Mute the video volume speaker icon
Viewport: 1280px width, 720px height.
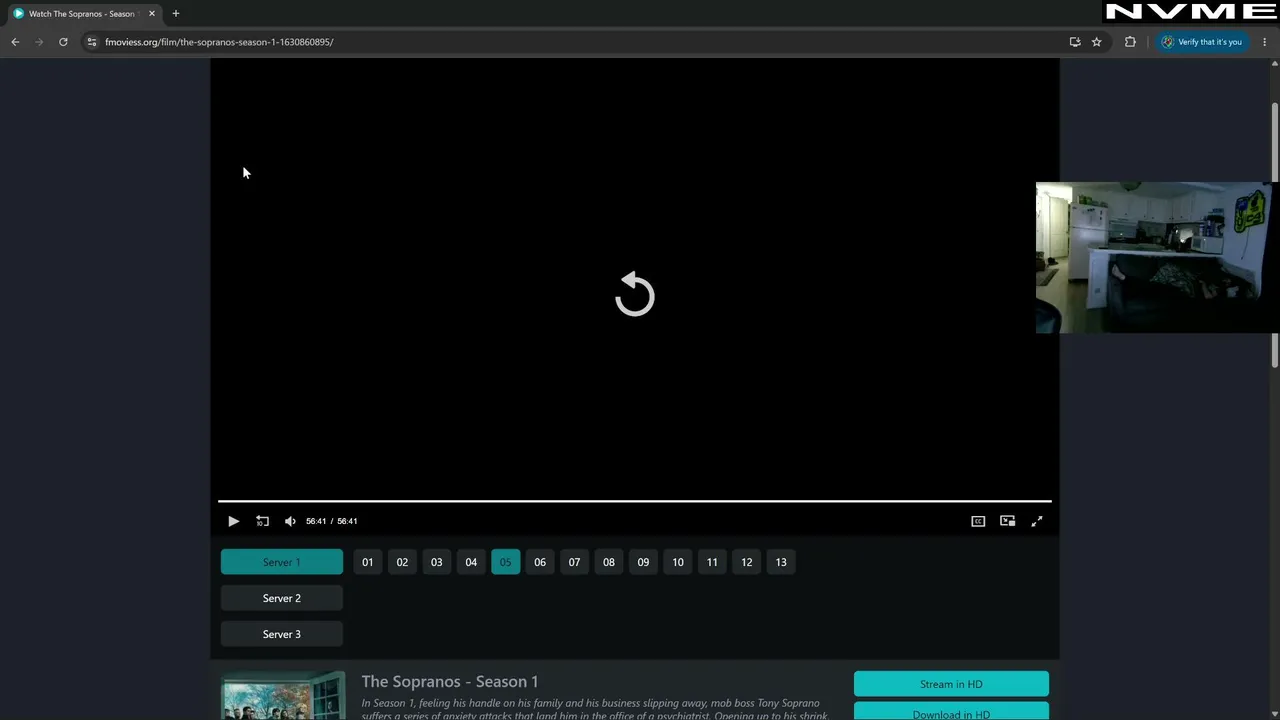coord(290,521)
